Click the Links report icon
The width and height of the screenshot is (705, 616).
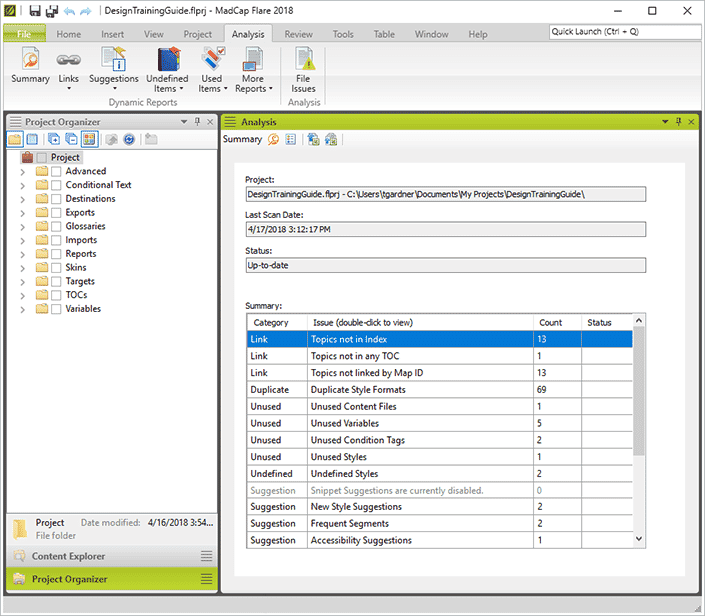[x=68, y=60]
